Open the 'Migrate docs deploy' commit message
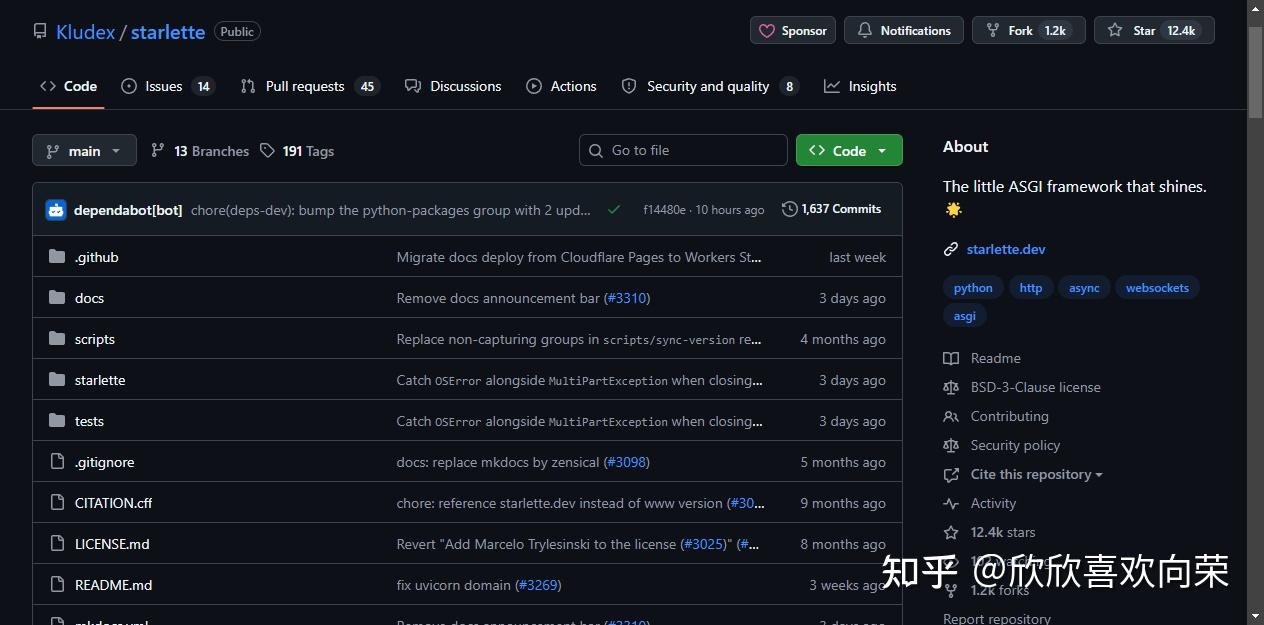1264x625 pixels. [x=579, y=257]
